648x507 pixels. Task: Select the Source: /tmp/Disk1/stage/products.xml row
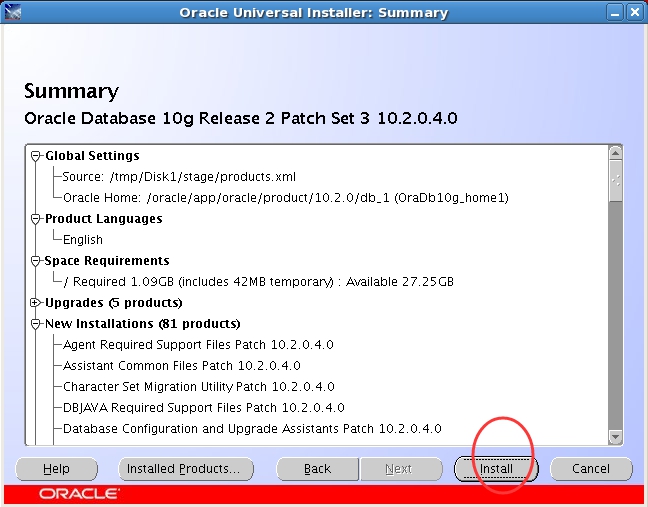tap(179, 177)
